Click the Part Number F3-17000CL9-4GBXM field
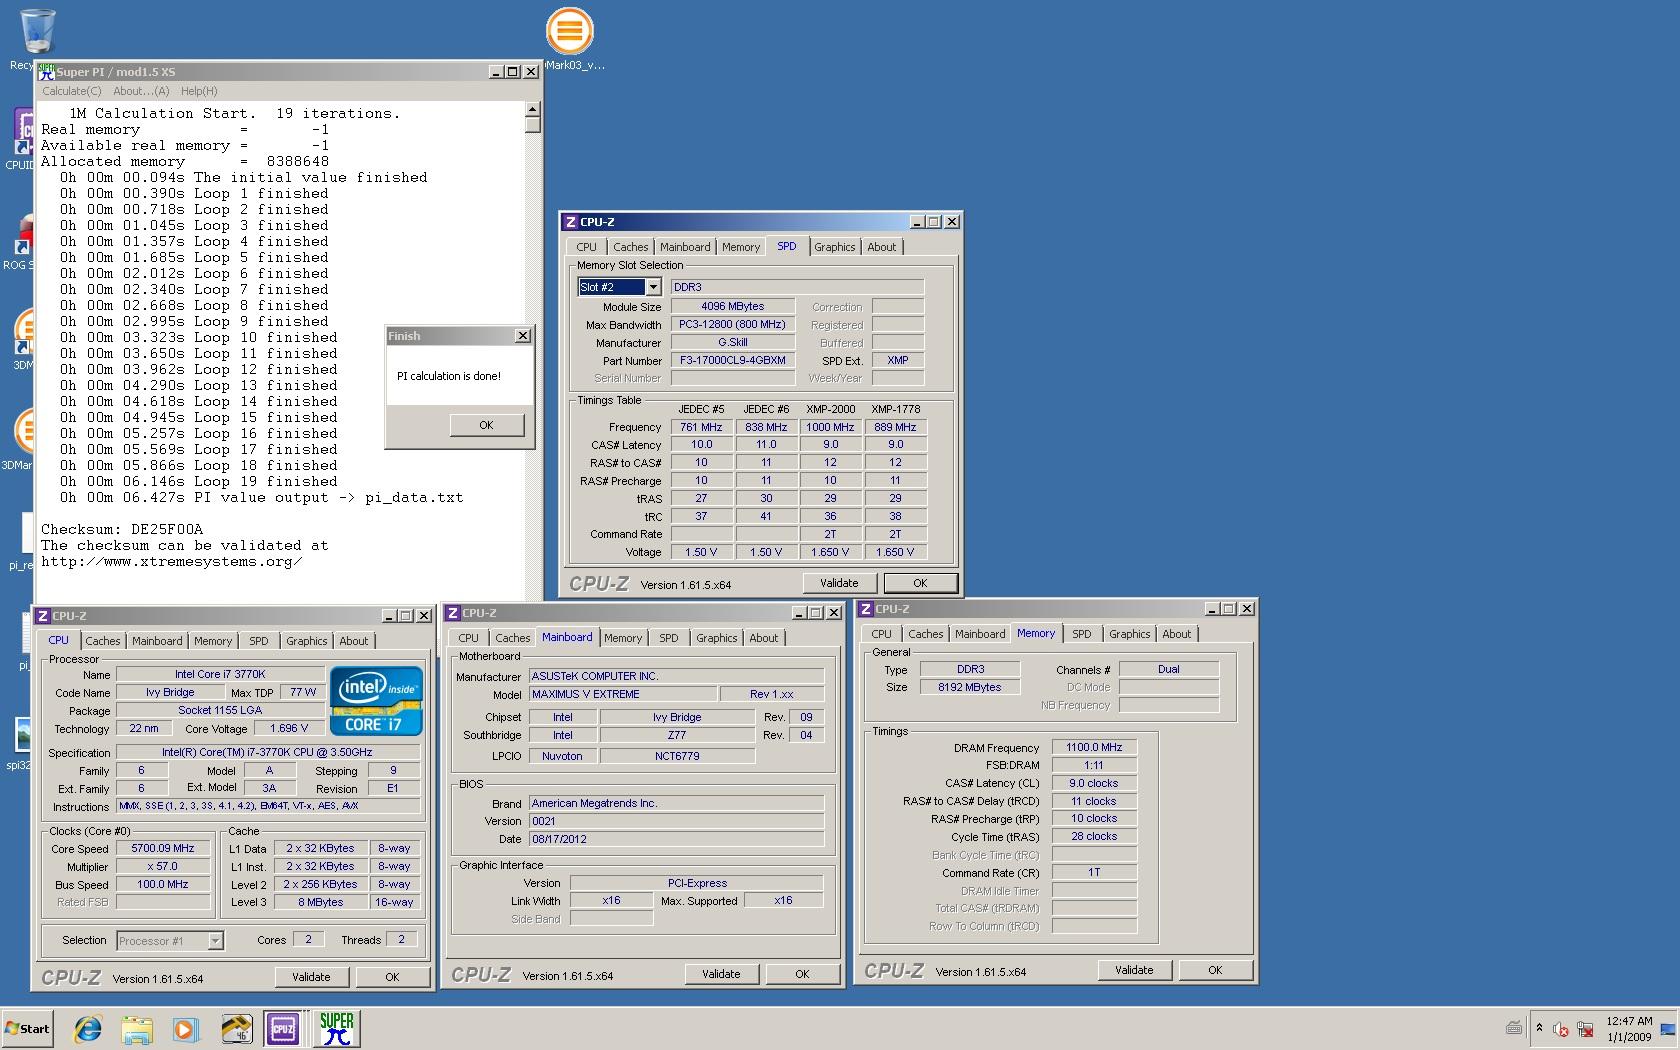The image size is (1680, 1050). tap(733, 360)
